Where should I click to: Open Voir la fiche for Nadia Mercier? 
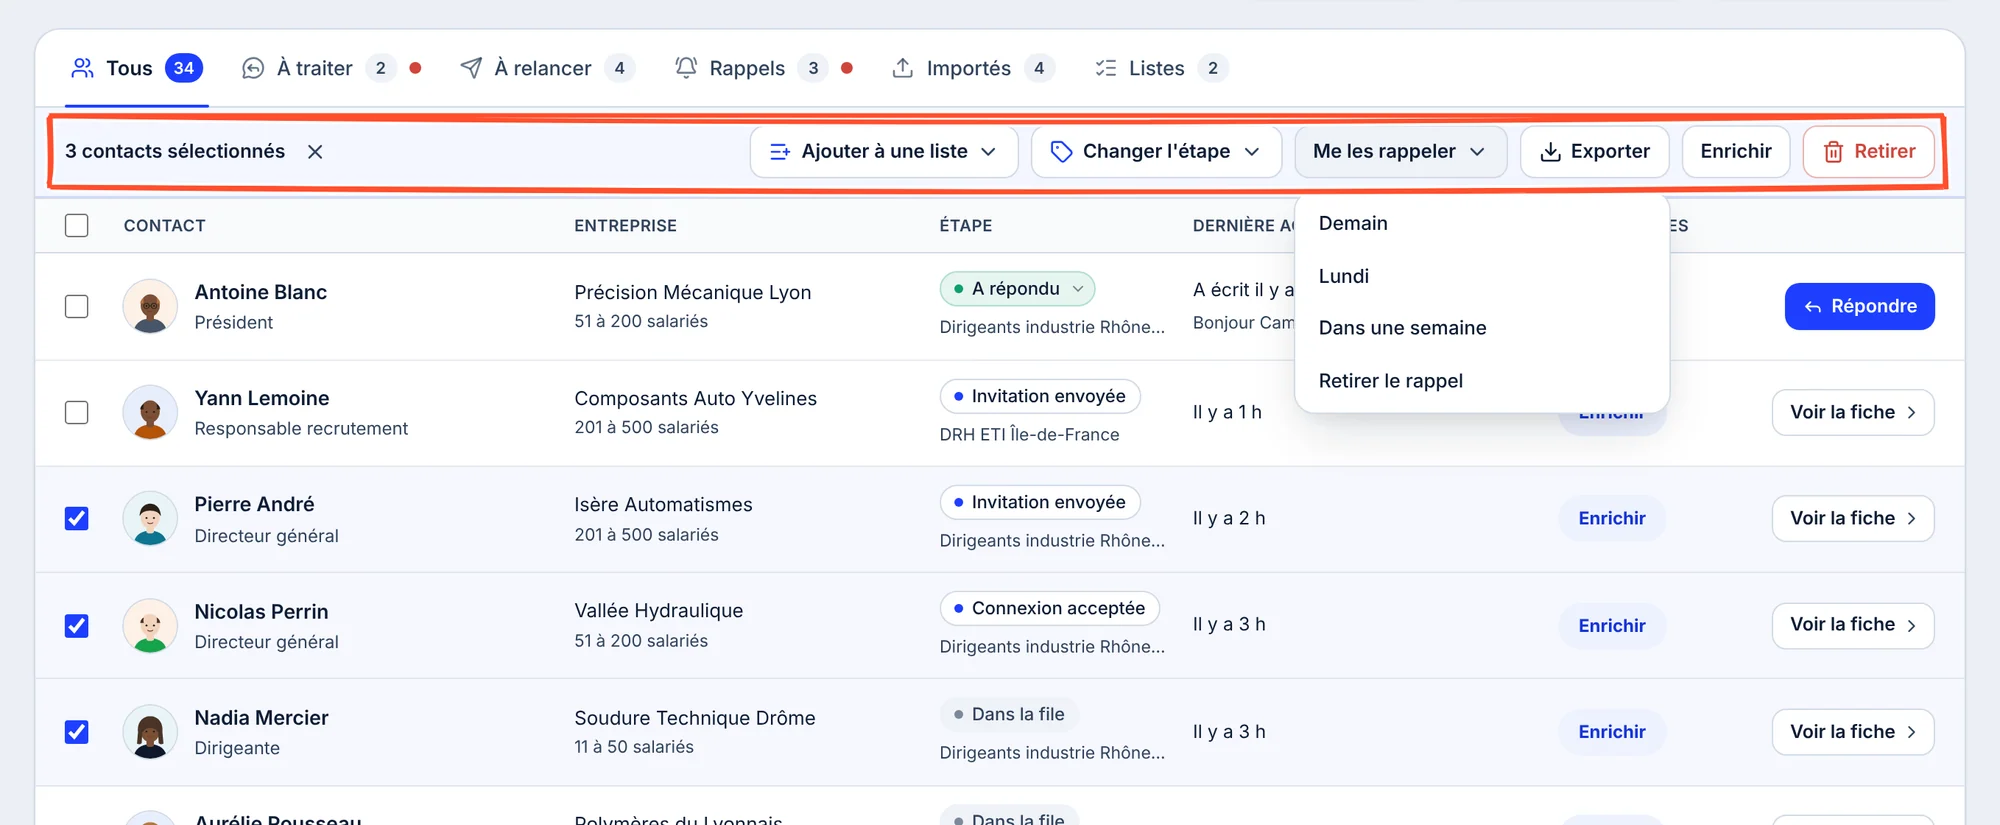(1853, 732)
